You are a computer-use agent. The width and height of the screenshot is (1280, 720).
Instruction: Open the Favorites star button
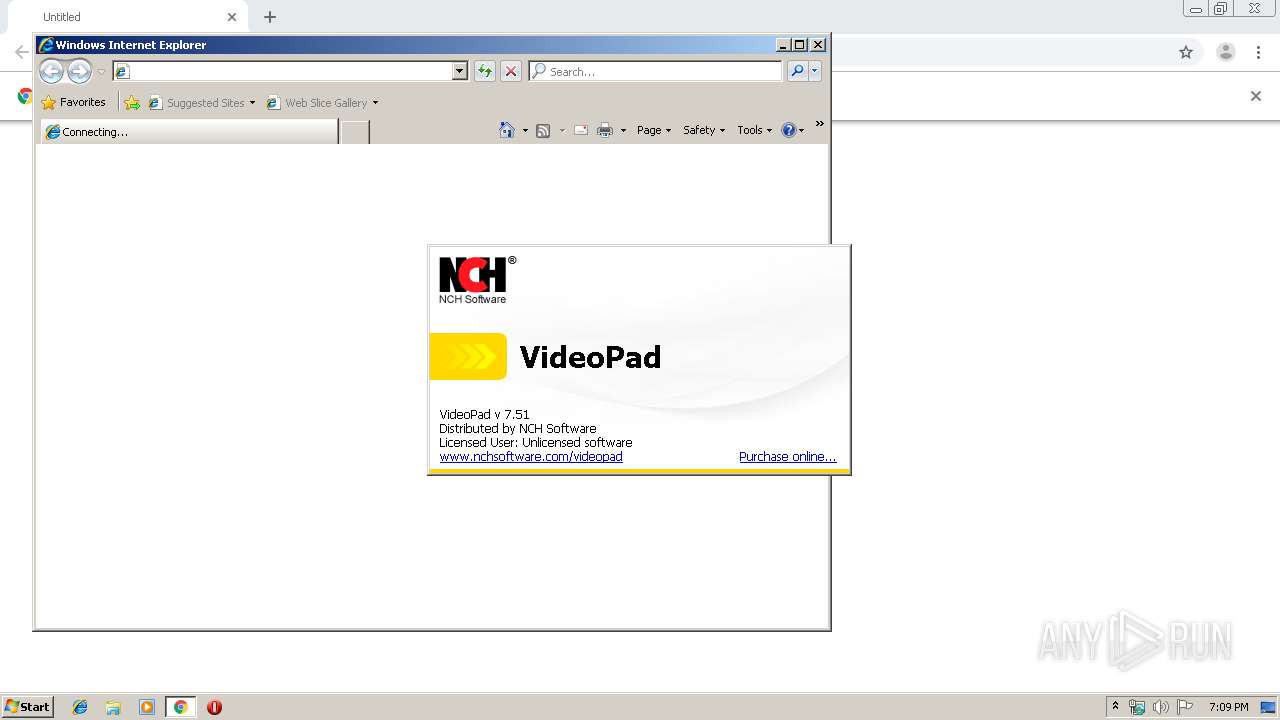(74, 102)
